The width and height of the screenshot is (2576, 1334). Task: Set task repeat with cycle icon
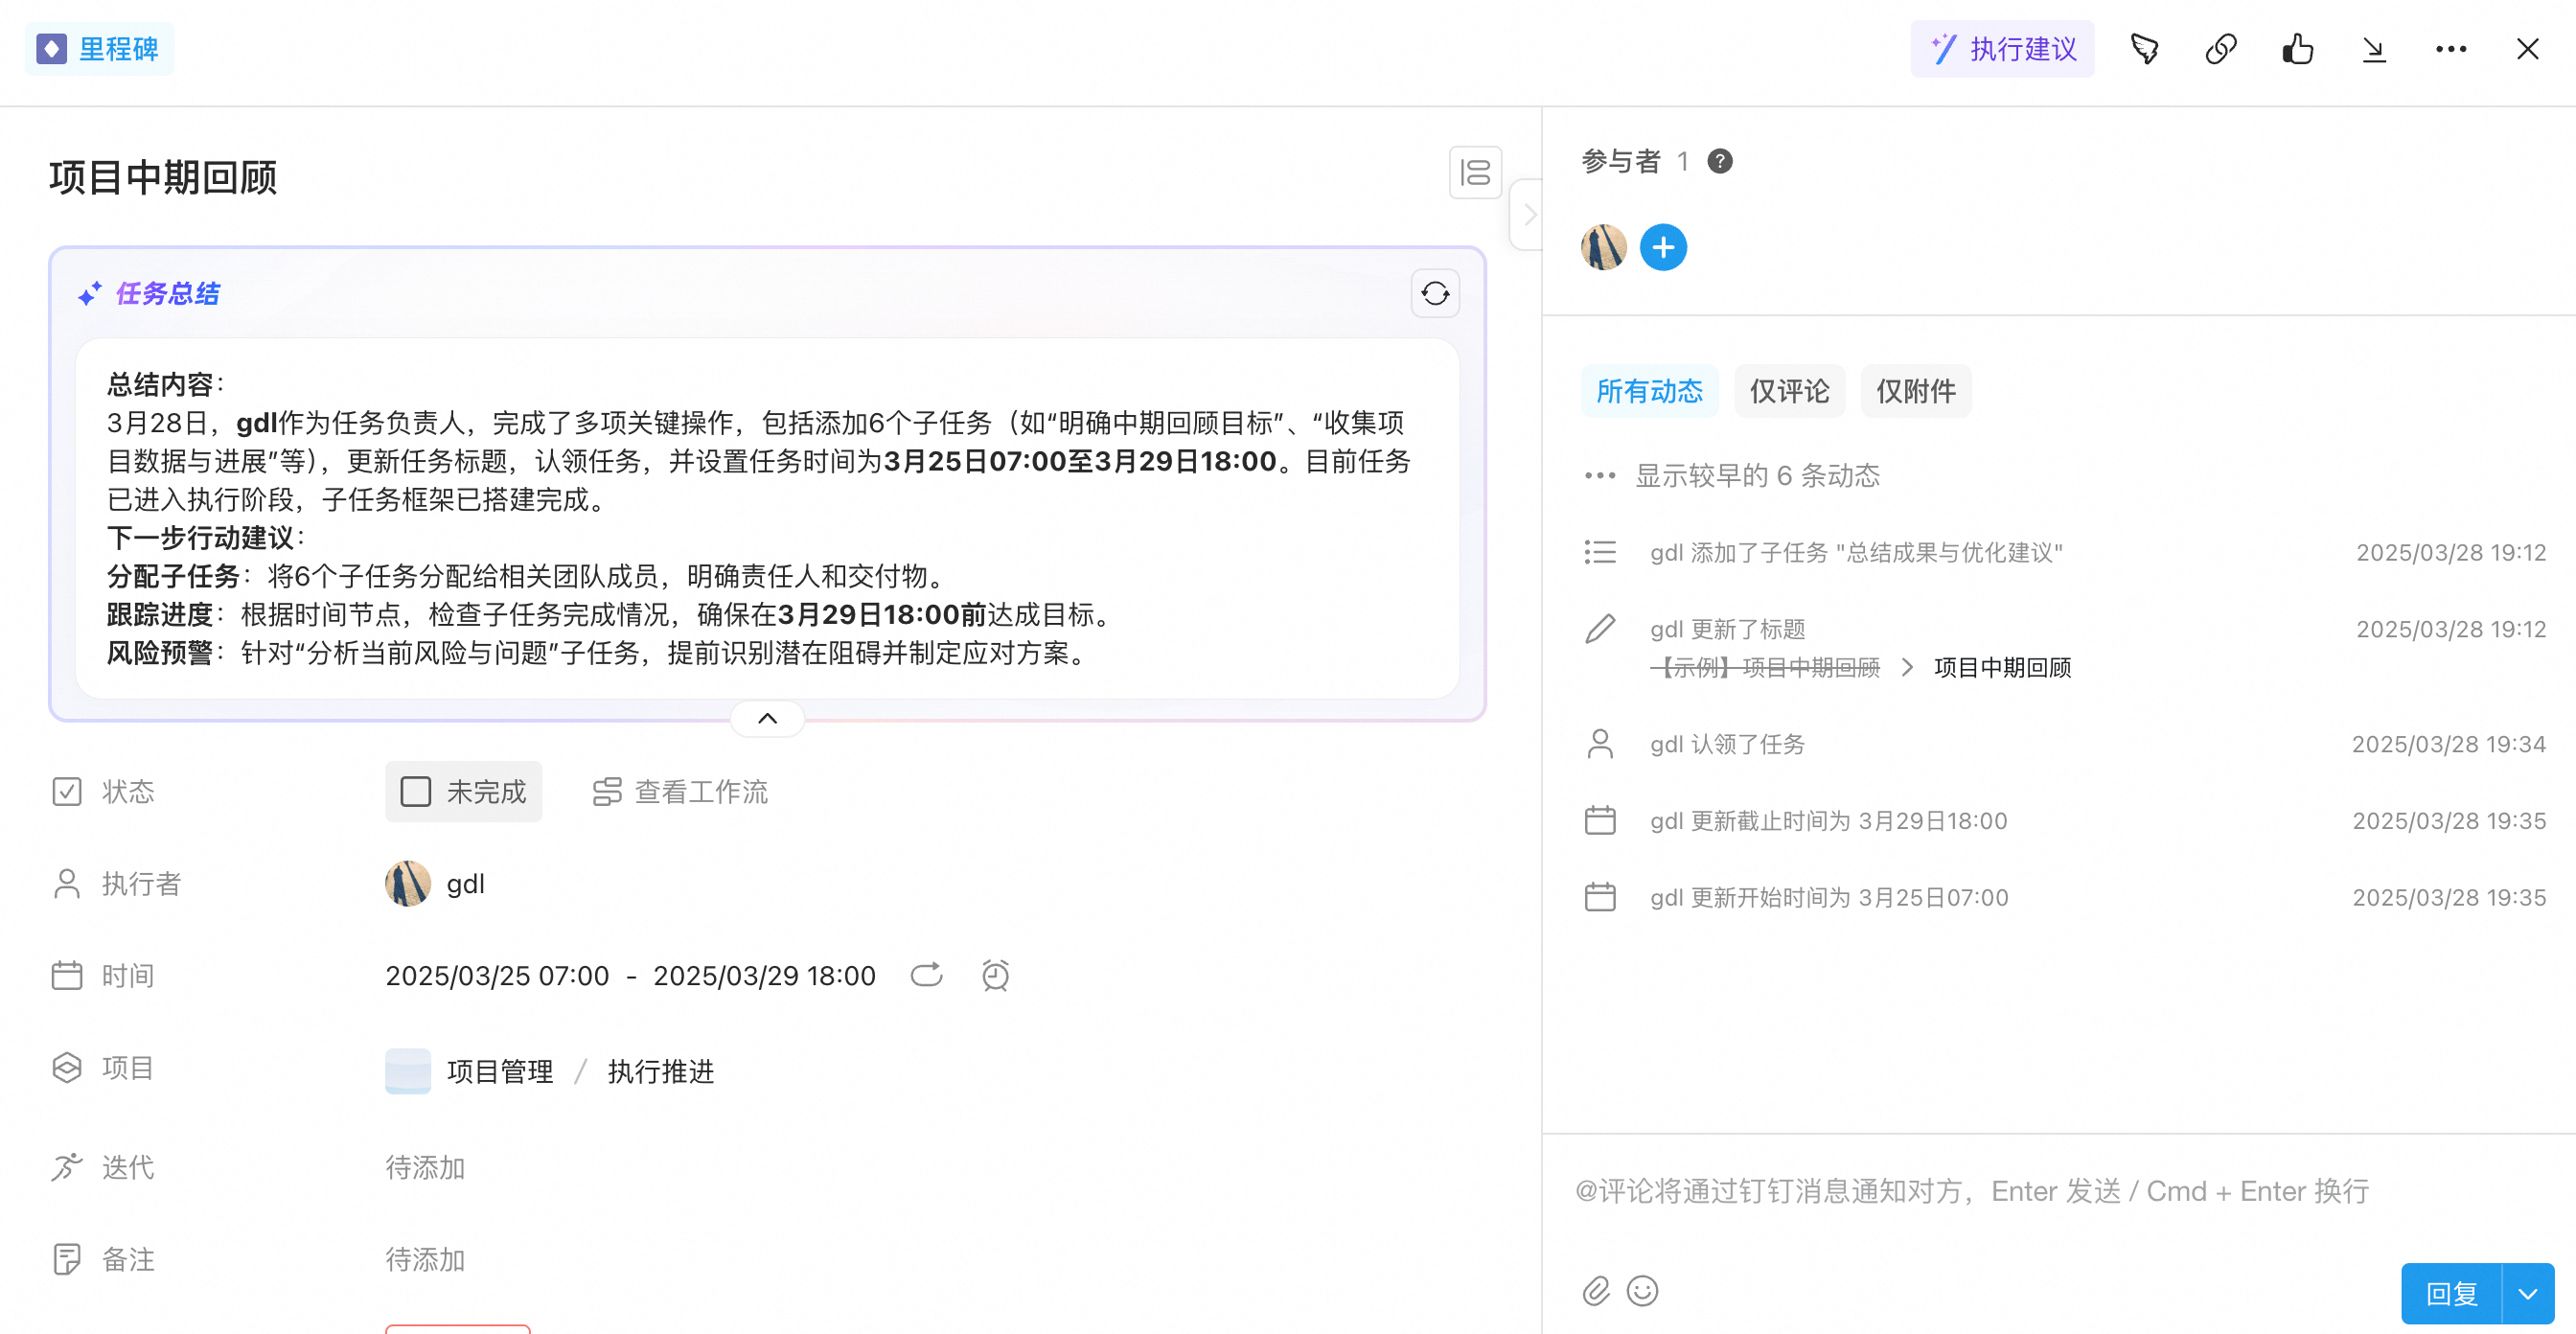(x=926, y=975)
